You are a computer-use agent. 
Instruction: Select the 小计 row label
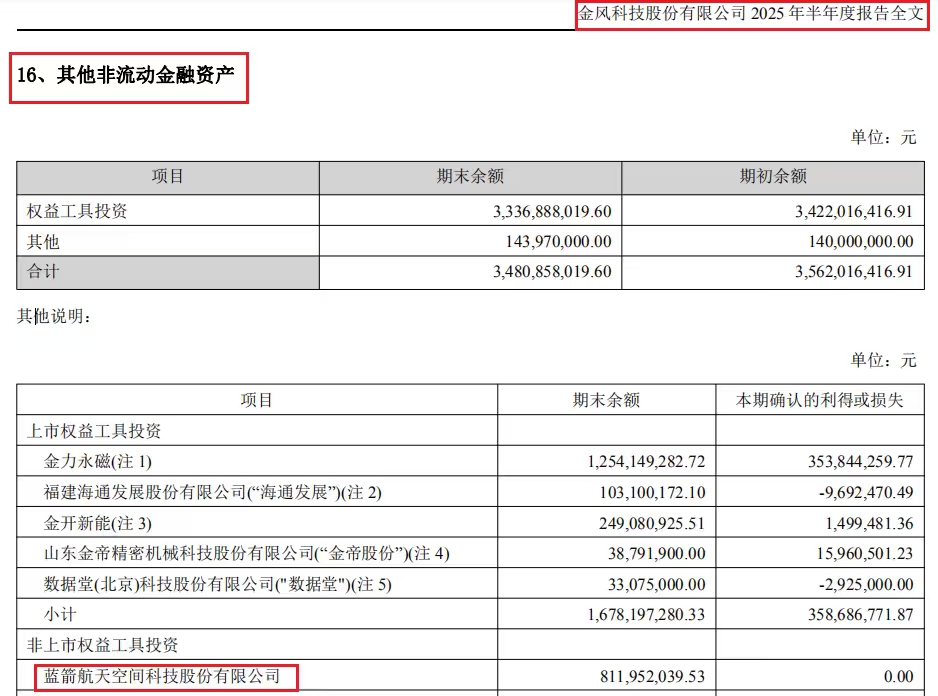click(x=60, y=615)
